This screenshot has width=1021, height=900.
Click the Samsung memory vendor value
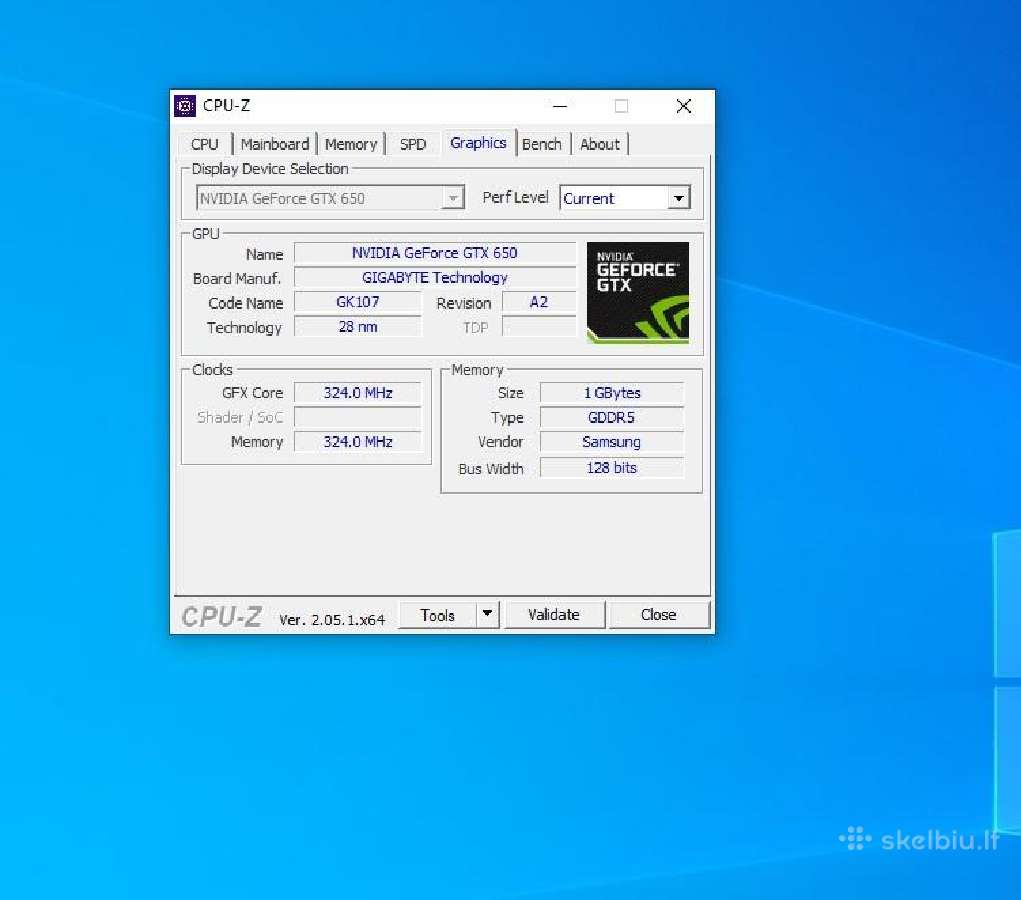[x=612, y=442]
